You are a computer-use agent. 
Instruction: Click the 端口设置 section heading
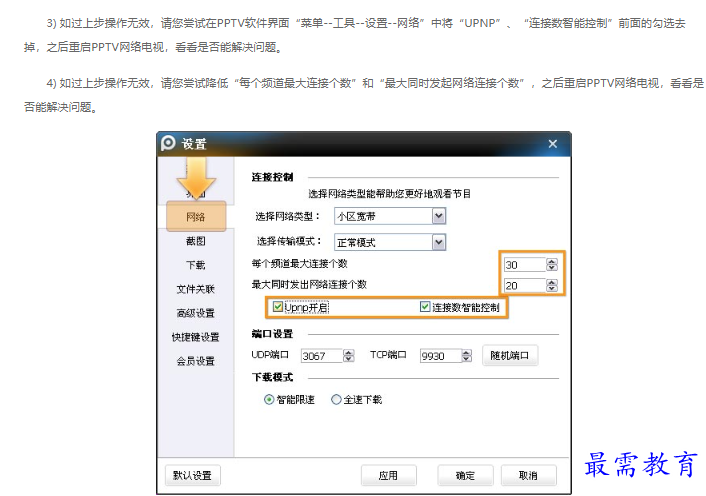[x=272, y=334]
